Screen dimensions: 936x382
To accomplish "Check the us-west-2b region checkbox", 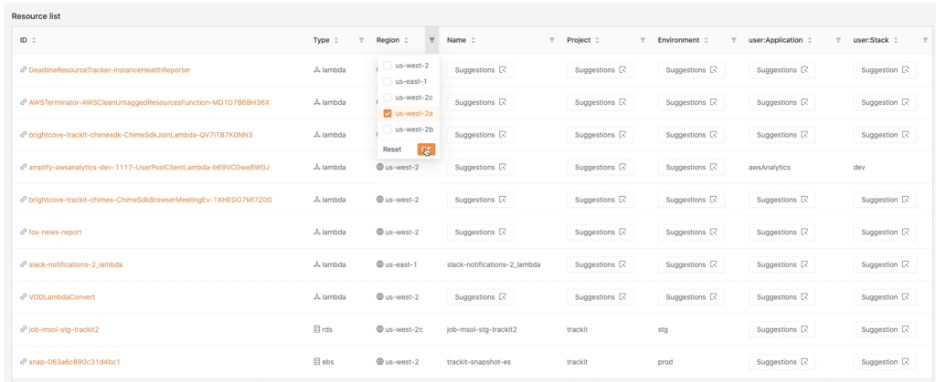I will coord(387,130).
